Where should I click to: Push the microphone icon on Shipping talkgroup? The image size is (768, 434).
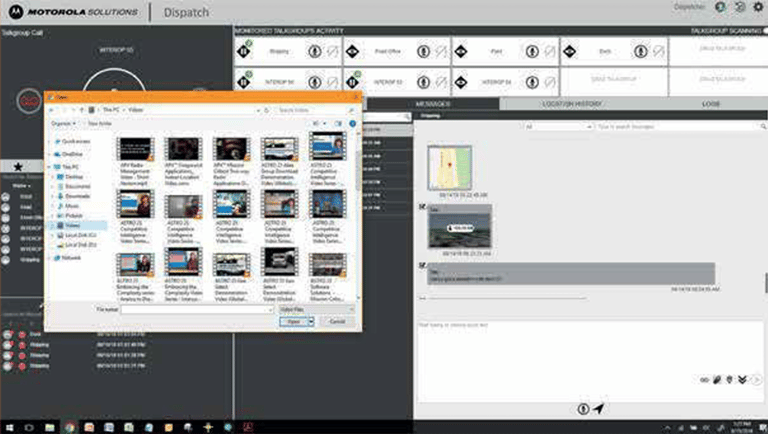tap(315, 51)
